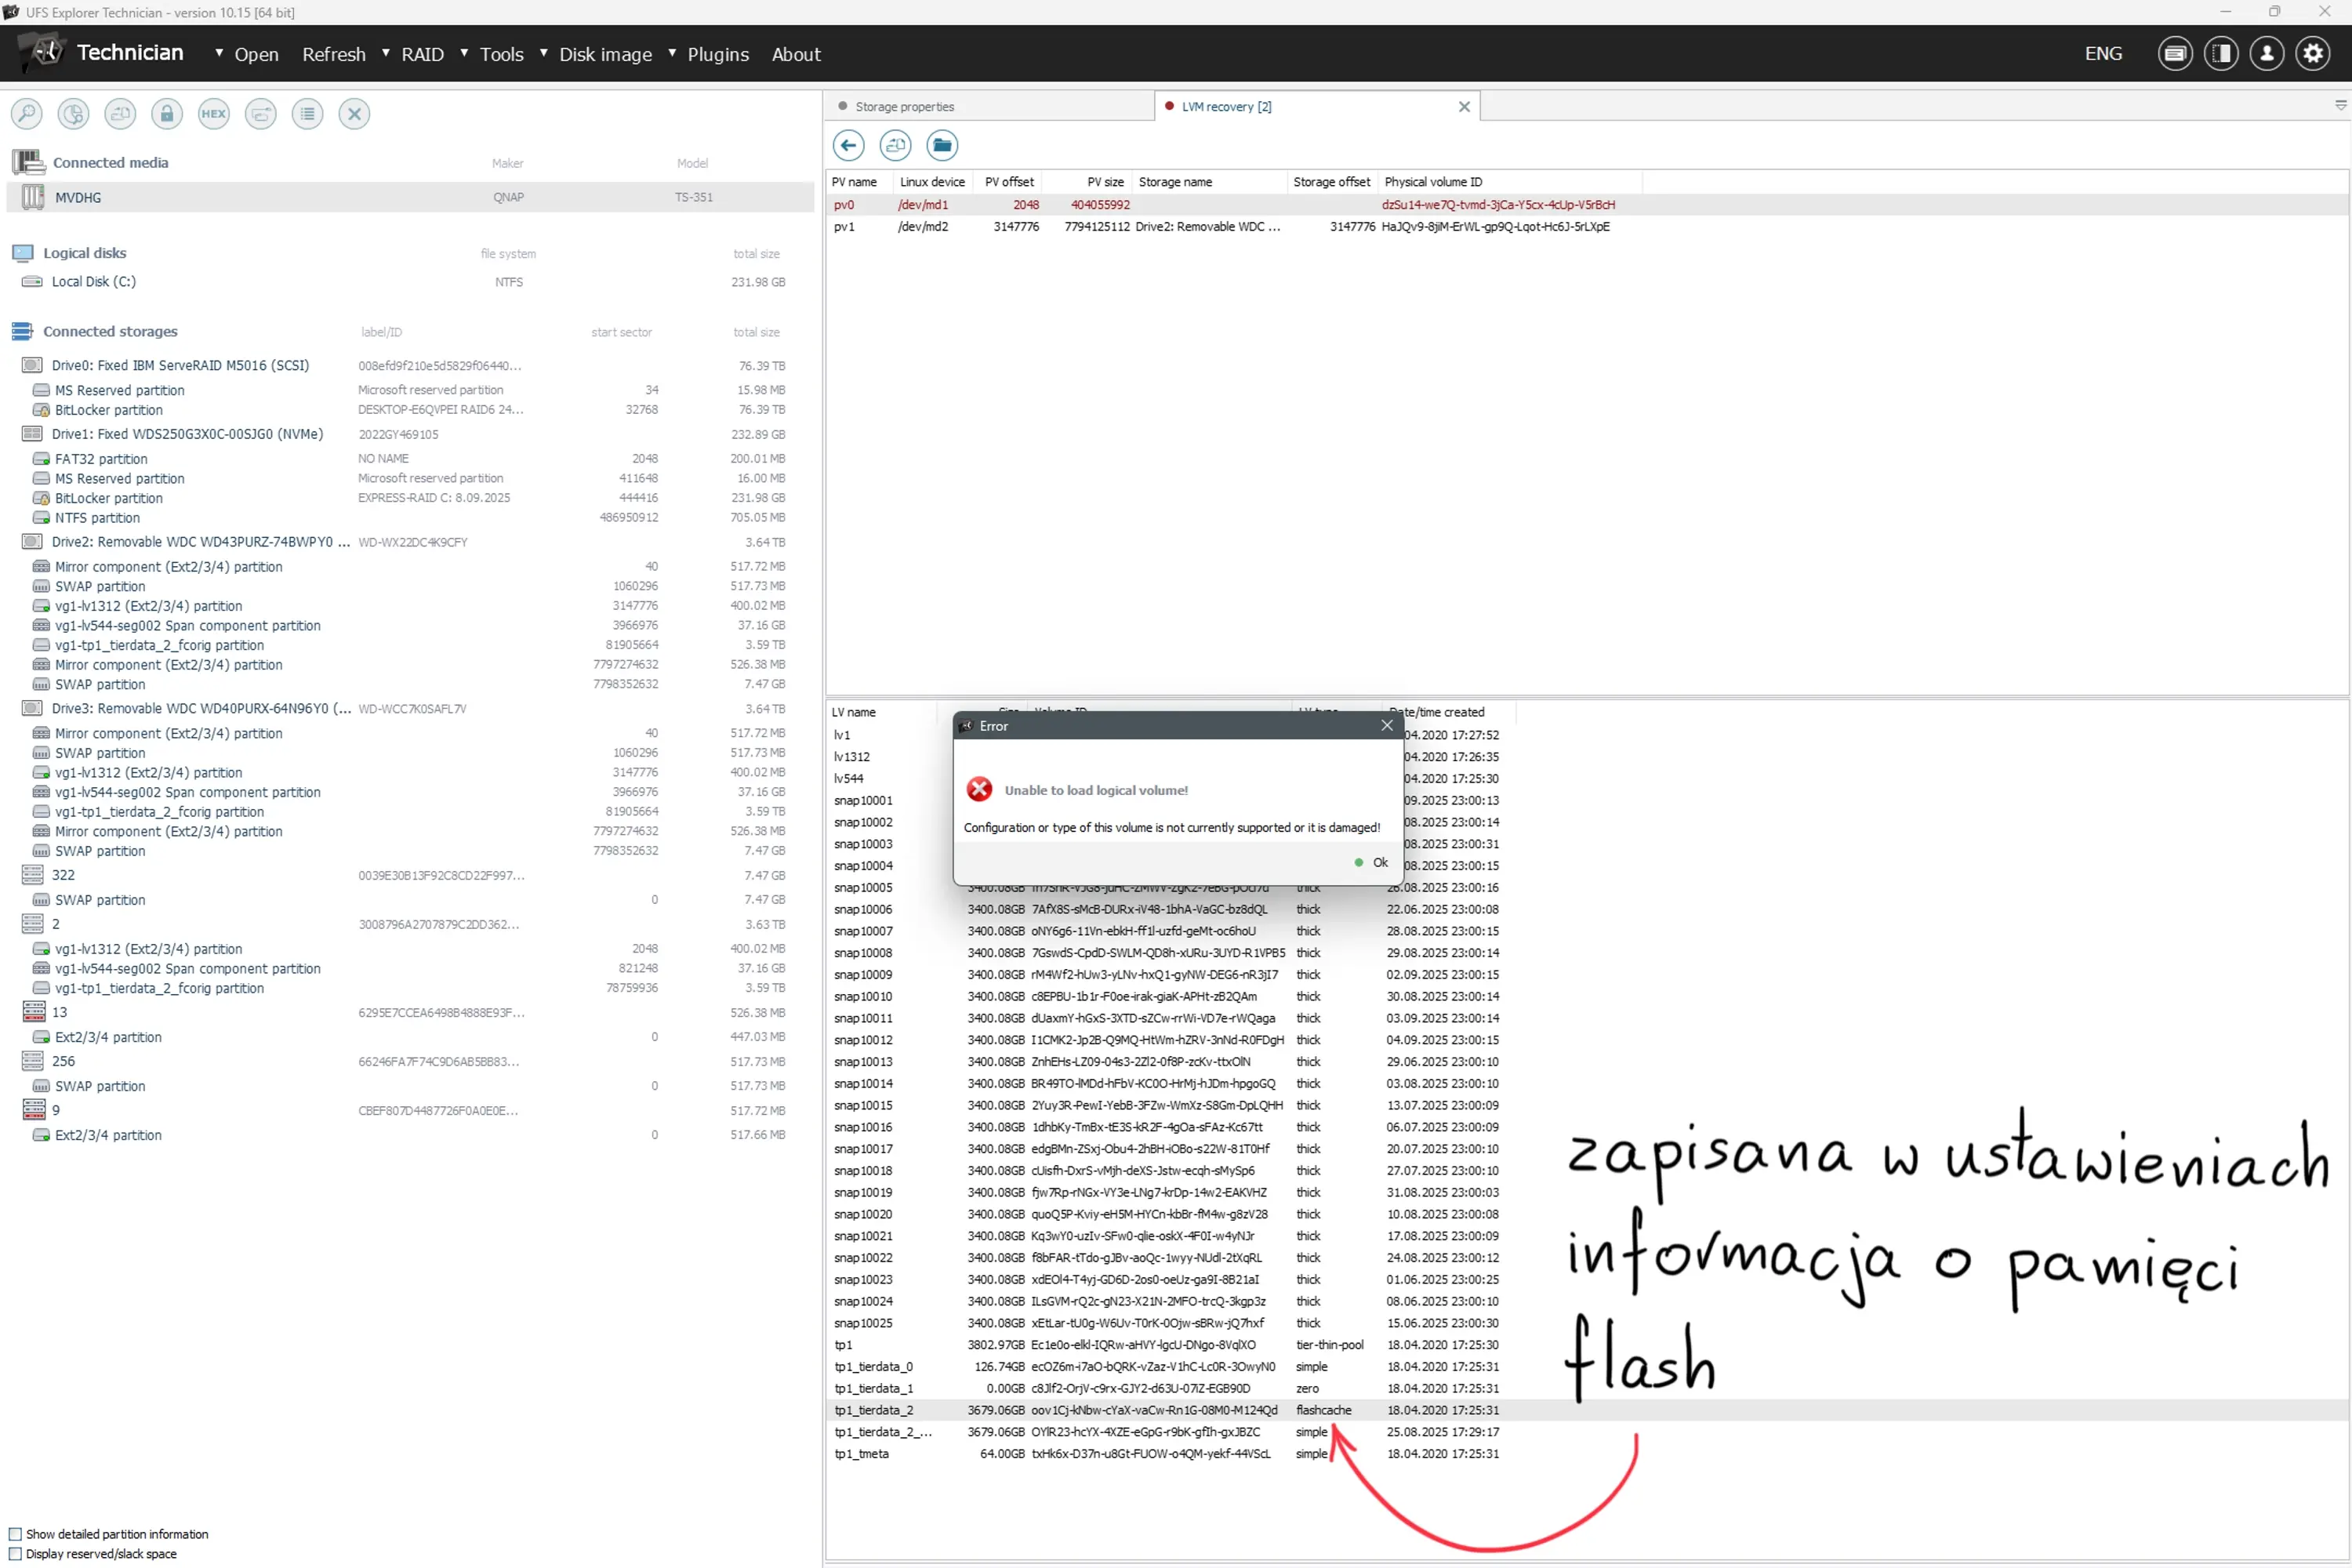The image size is (2352, 1568).
Task: Switch to the Storage properties tab
Action: [x=903, y=107]
